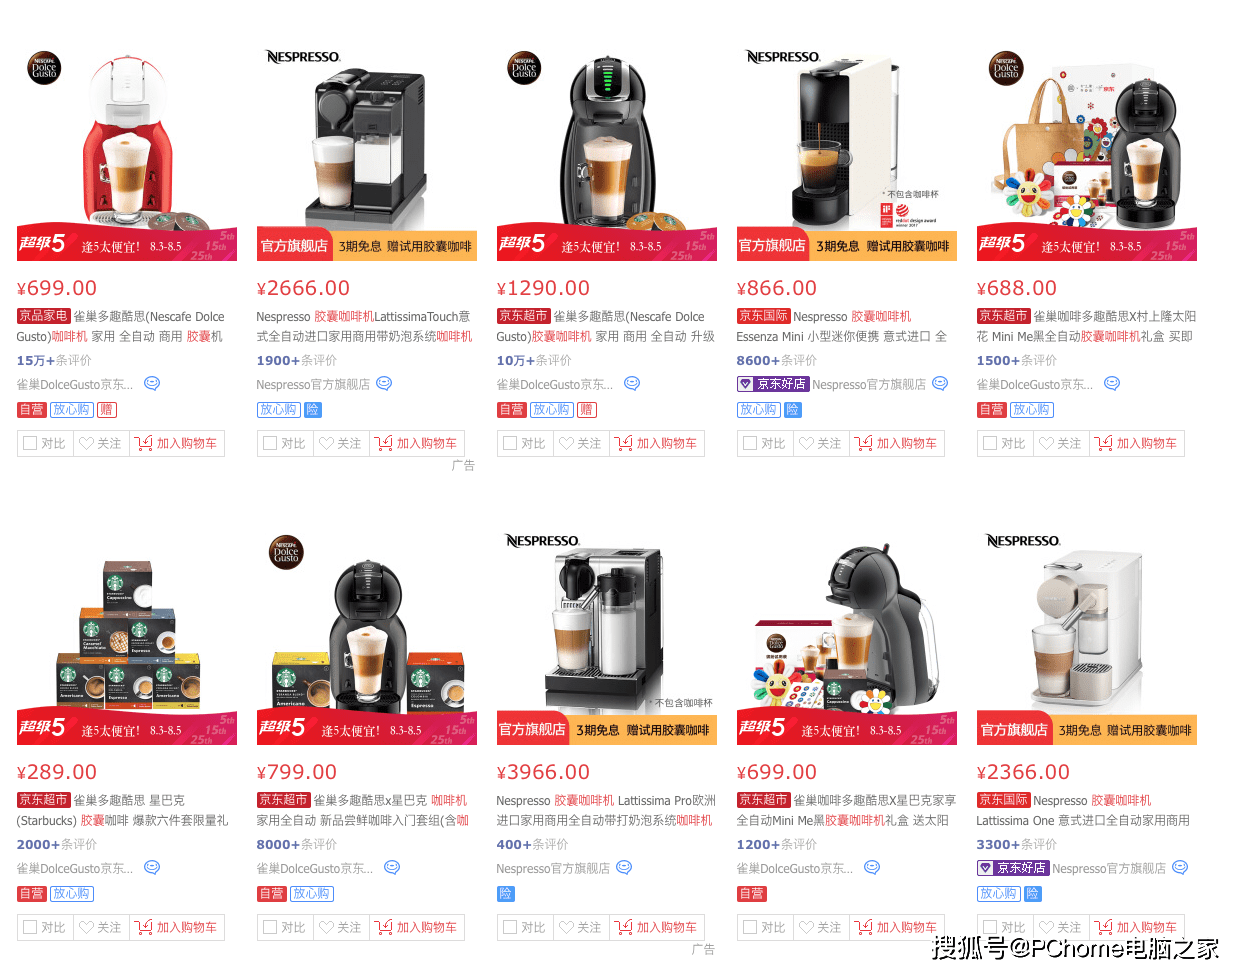Enable the 对比 checkbox for the ¥799.00 Starbucks machine set
The width and height of the screenshot is (1249, 974).
(x=270, y=927)
